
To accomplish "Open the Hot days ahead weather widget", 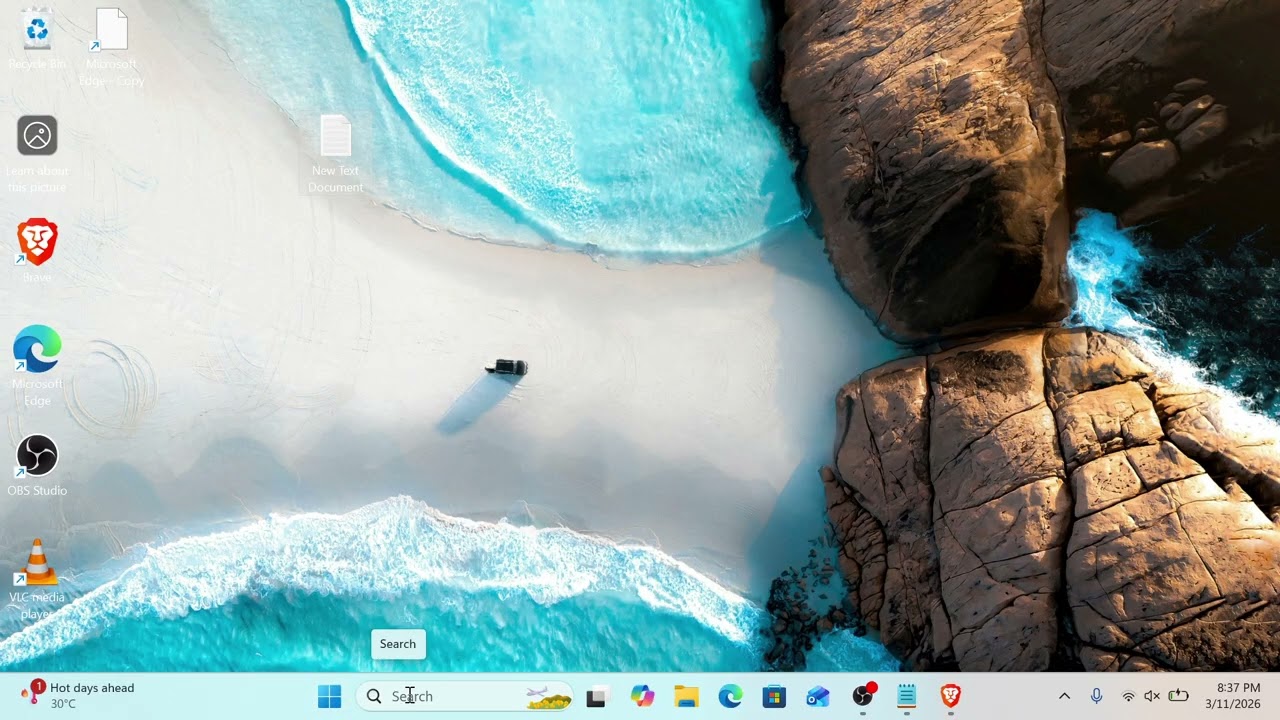I will click(x=78, y=696).
